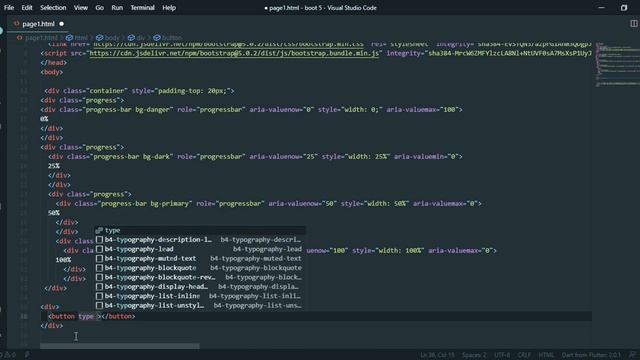The image size is (640, 360).
Task: Select the page1.html editor tab
Action: pos(38,24)
